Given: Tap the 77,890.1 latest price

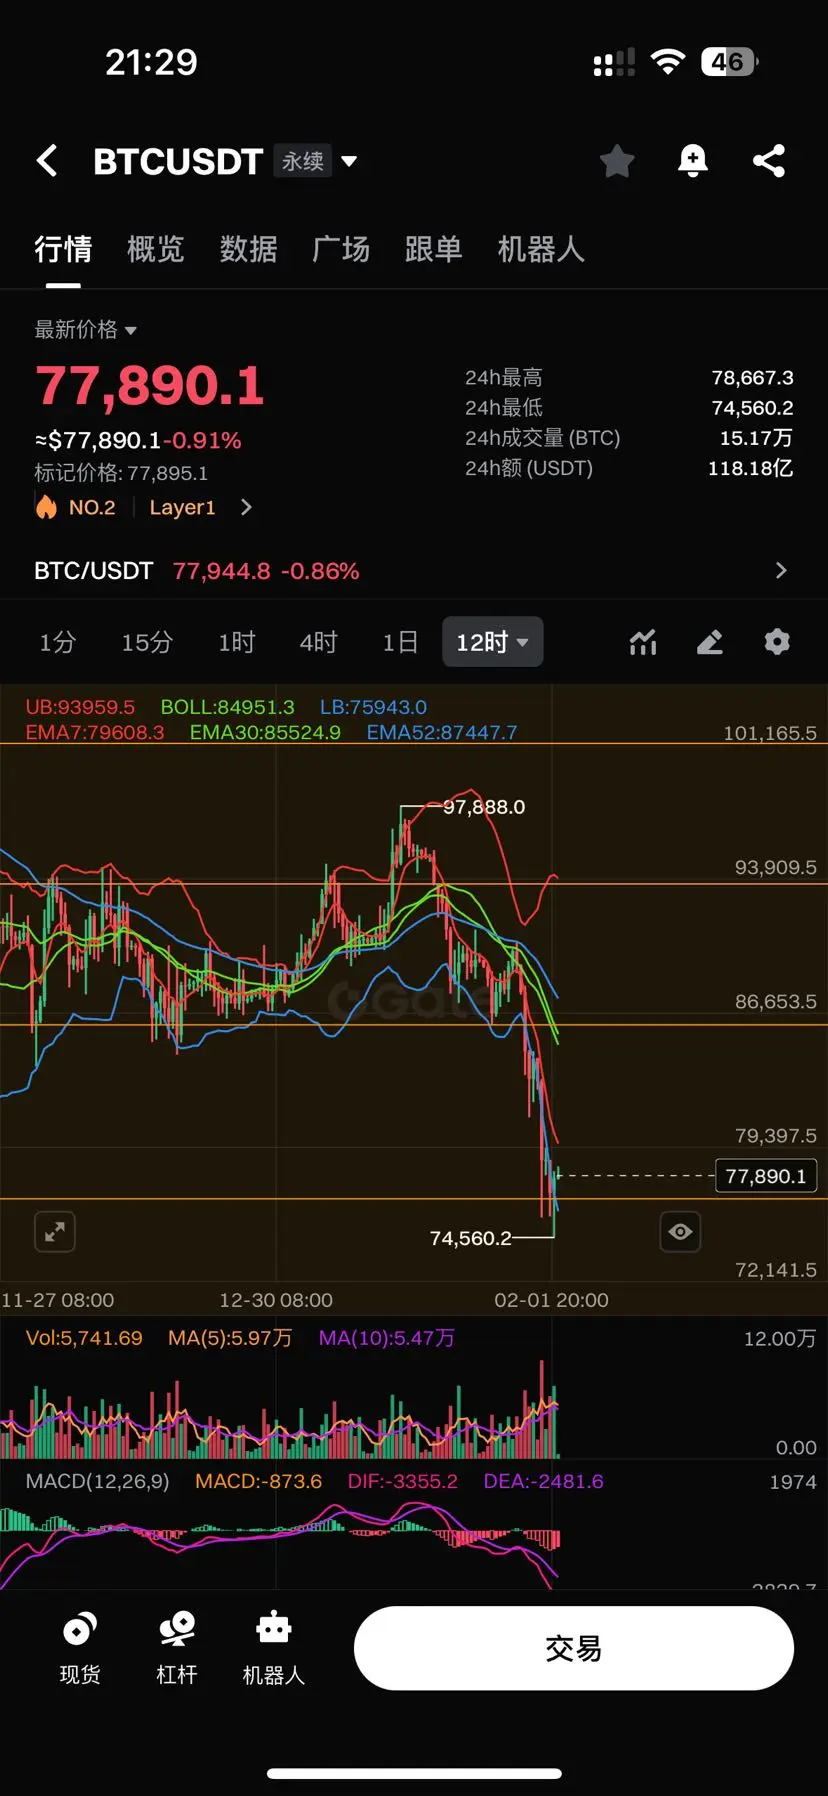Looking at the screenshot, I should (x=150, y=386).
